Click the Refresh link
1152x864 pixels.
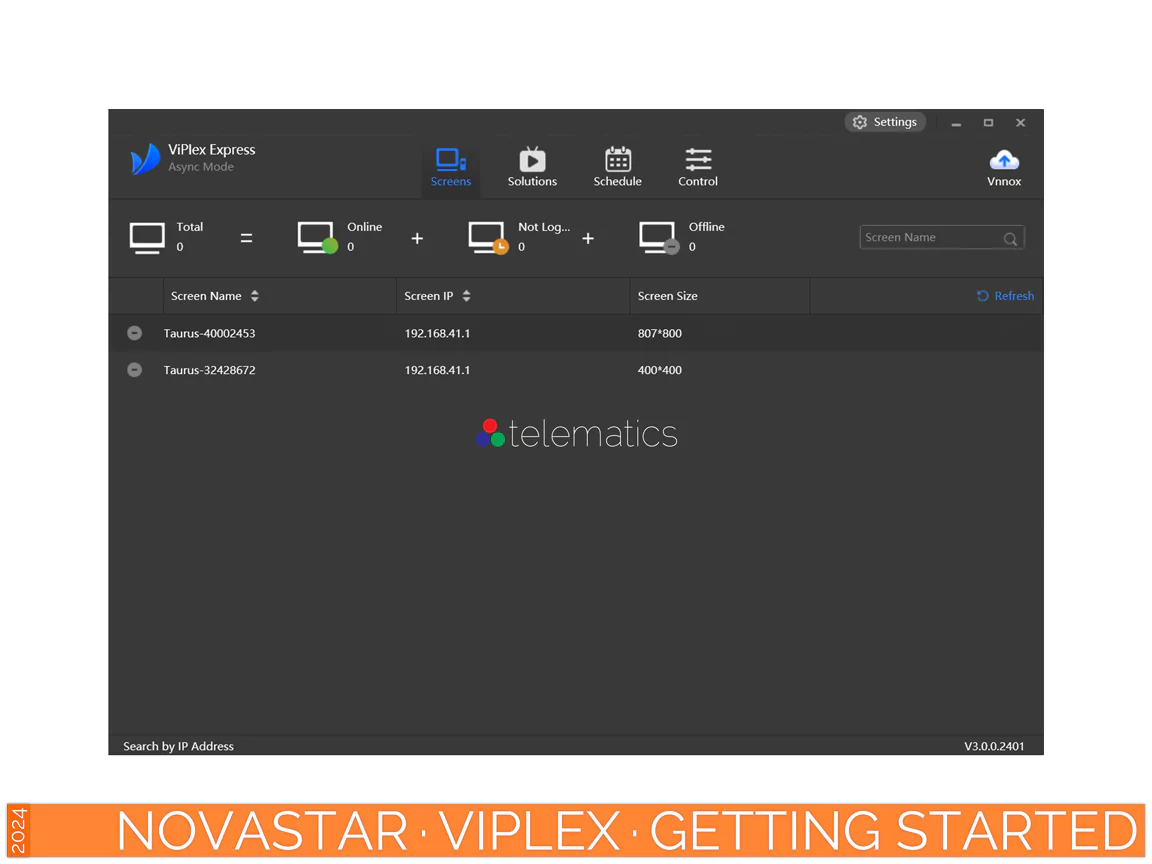(x=1006, y=296)
